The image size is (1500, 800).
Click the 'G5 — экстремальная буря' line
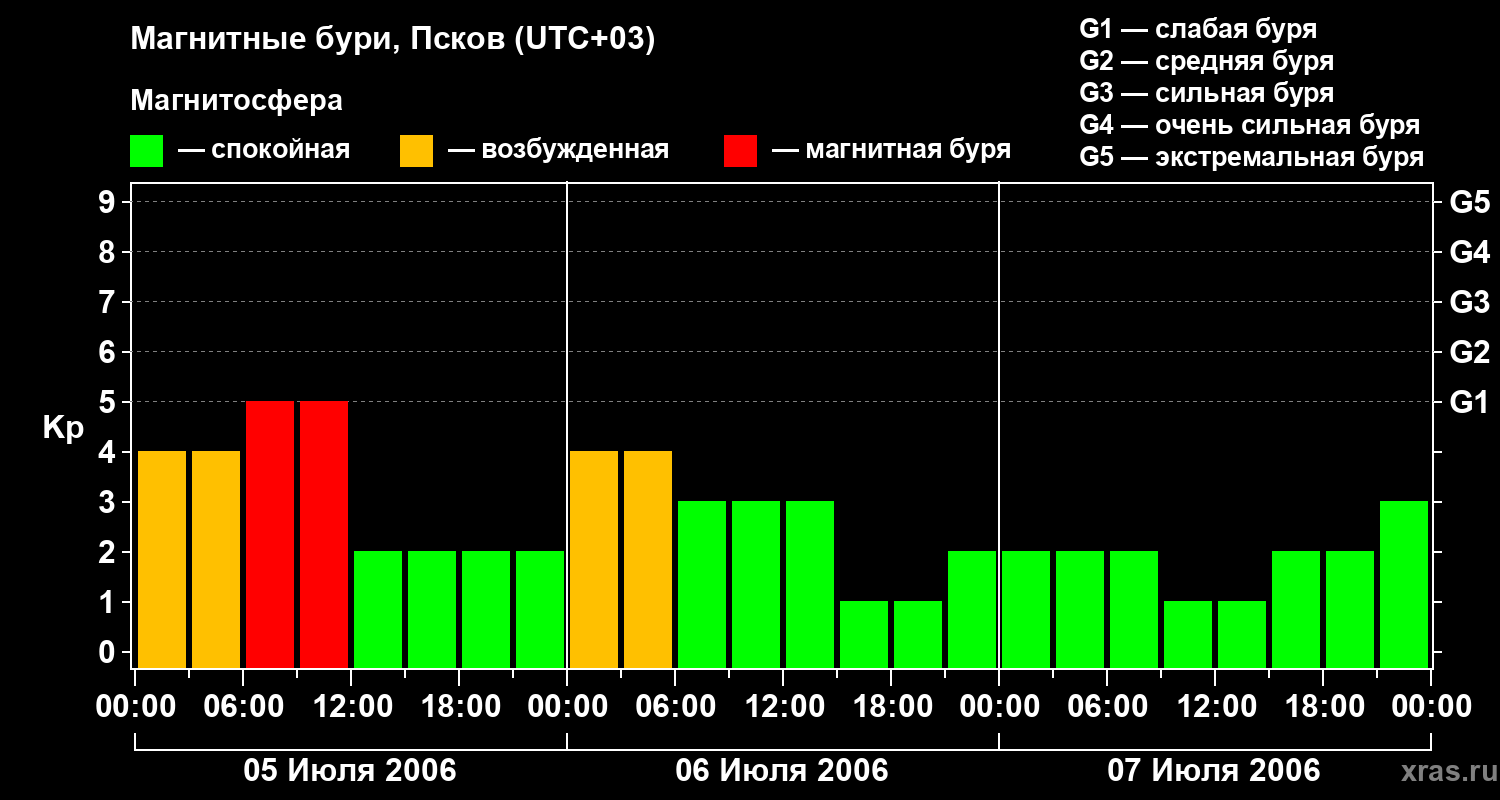(1252, 157)
